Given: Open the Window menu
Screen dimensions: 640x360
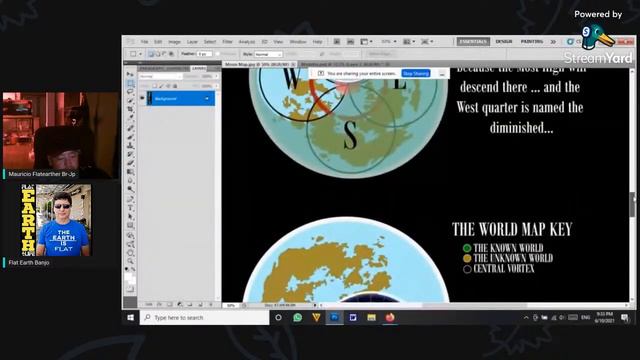Looking at the screenshot, I should [298, 42].
